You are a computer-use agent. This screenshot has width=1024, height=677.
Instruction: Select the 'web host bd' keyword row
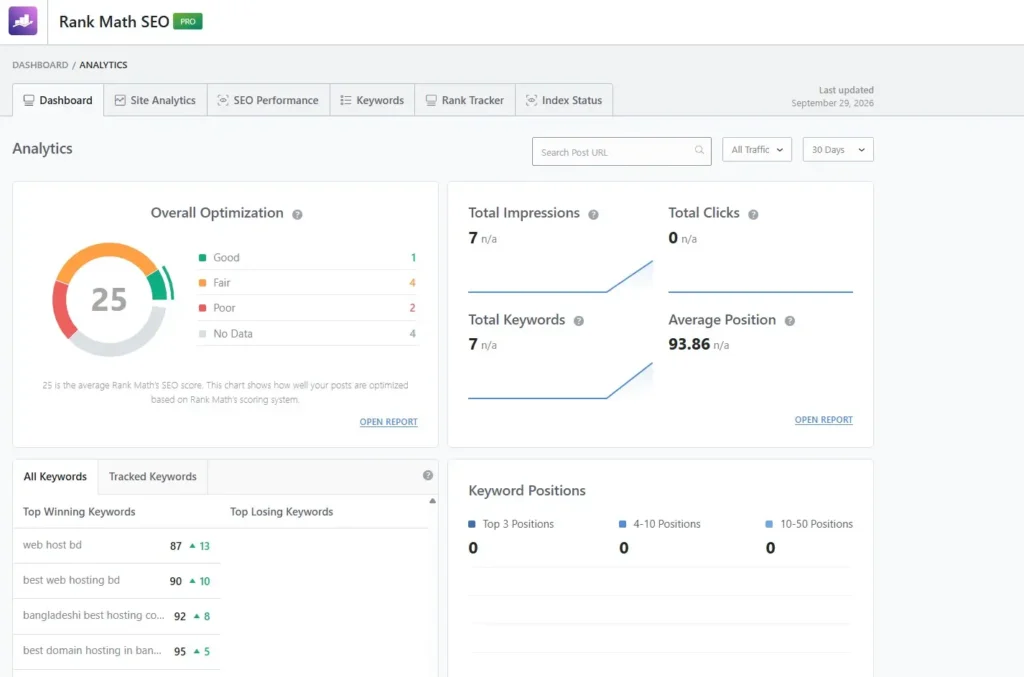click(x=116, y=545)
